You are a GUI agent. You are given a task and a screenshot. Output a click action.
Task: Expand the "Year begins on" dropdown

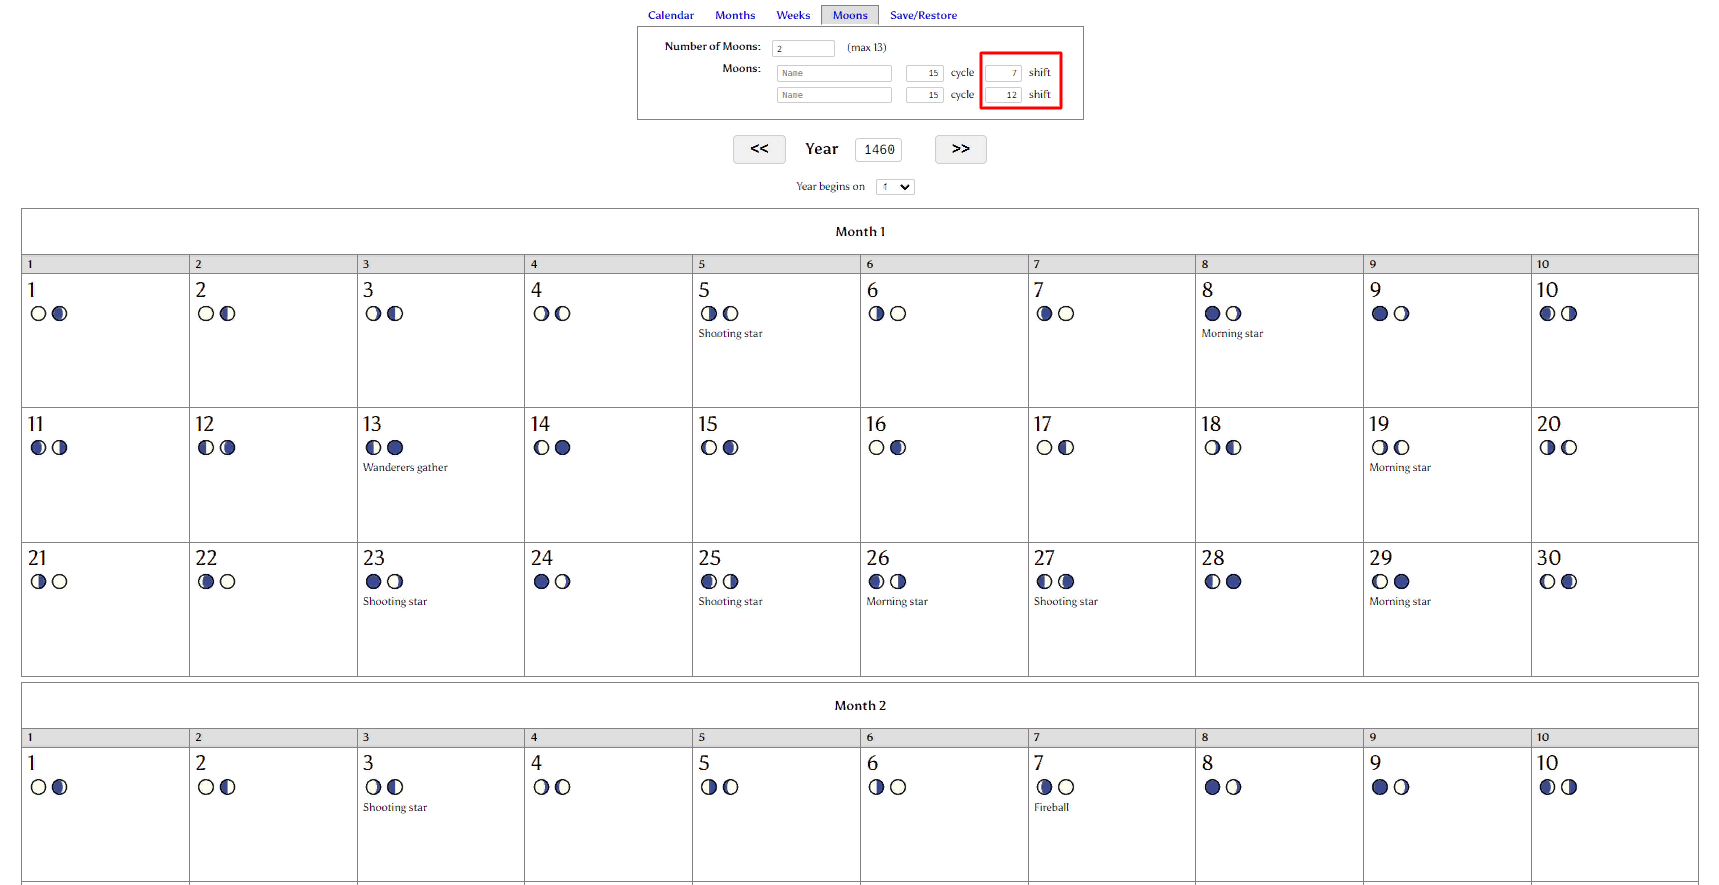[895, 187]
